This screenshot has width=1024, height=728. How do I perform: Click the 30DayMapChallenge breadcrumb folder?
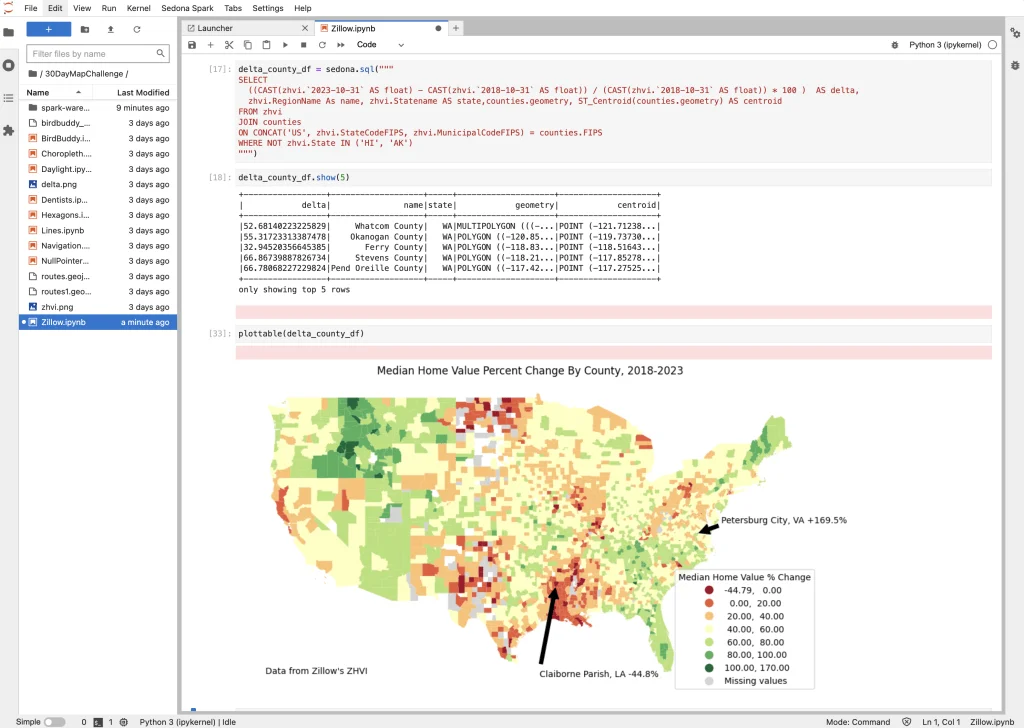tap(84, 74)
